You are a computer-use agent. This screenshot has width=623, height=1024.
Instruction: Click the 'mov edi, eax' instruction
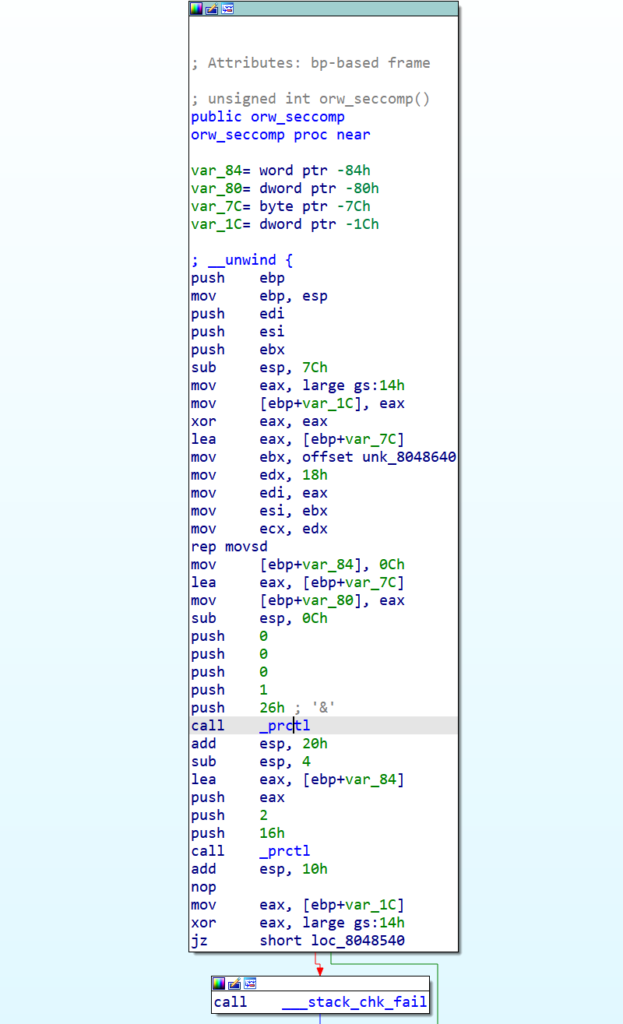tap(259, 493)
